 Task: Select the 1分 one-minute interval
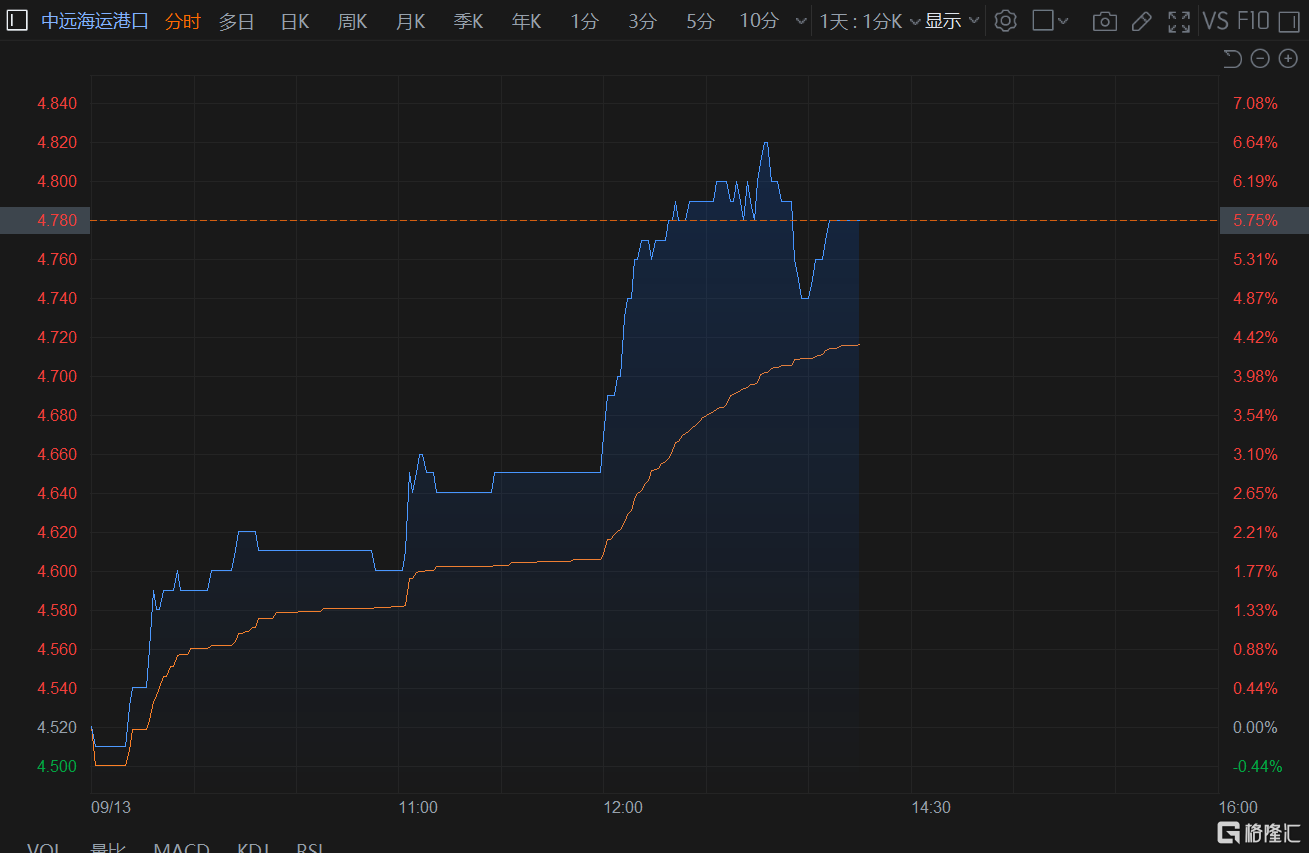click(584, 21)
